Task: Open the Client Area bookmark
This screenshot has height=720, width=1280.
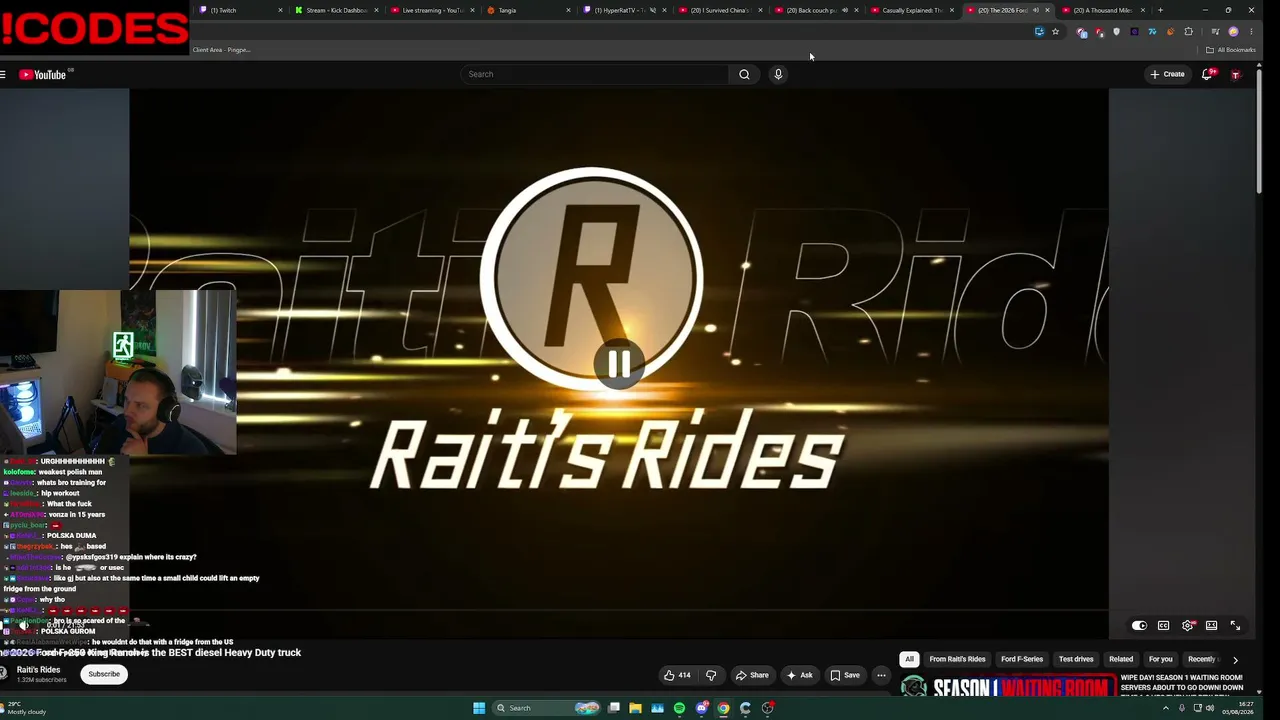Action: click(221, 50)
